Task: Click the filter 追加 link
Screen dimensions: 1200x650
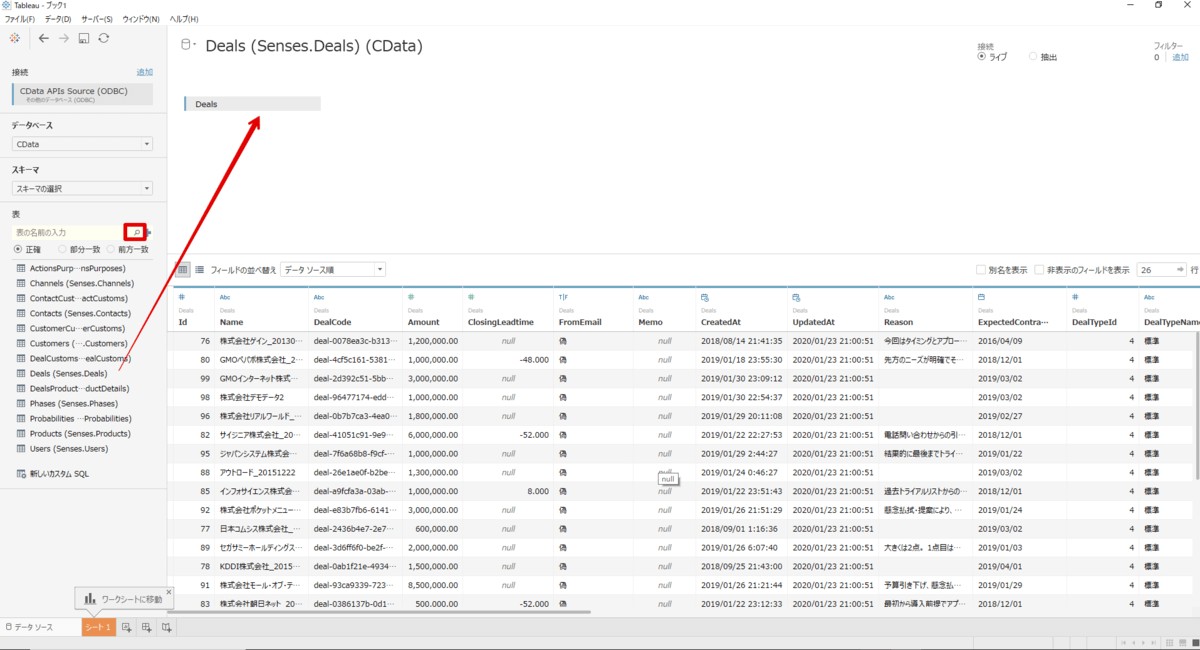Action: click(1180, 57)
